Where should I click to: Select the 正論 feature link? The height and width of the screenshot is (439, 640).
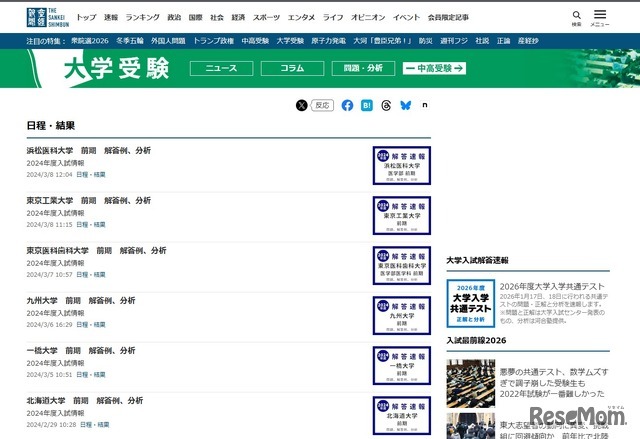coord(504,41)
